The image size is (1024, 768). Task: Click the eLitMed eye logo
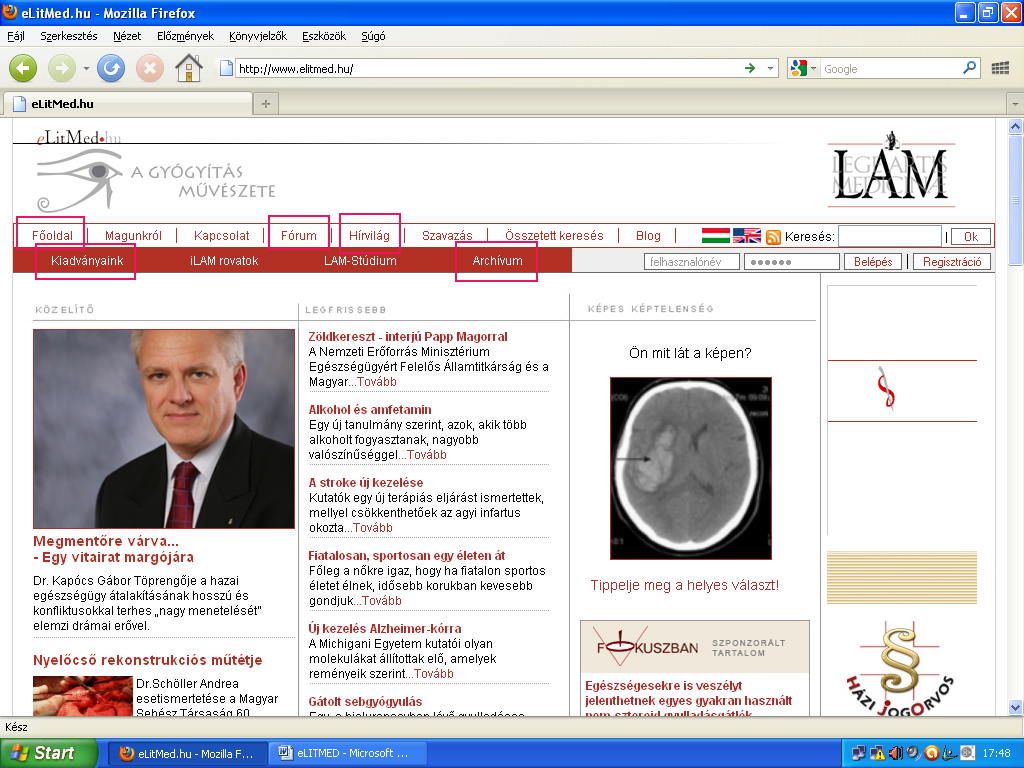click(80, 179)
